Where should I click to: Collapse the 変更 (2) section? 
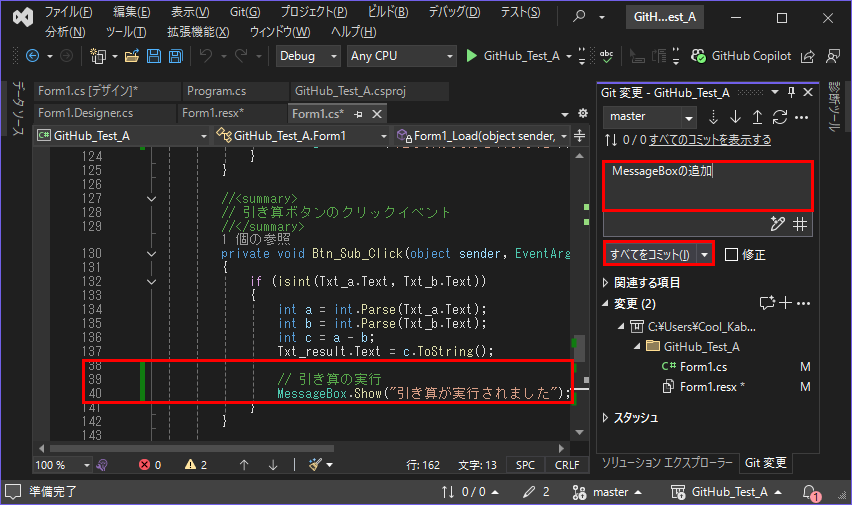coord(606,303)
